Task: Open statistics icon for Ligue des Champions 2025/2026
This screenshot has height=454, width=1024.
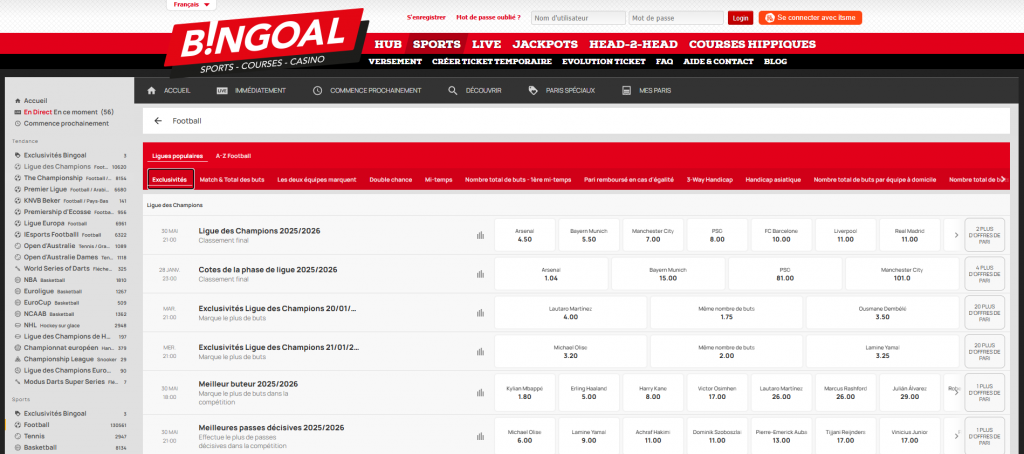Action: 480,235
